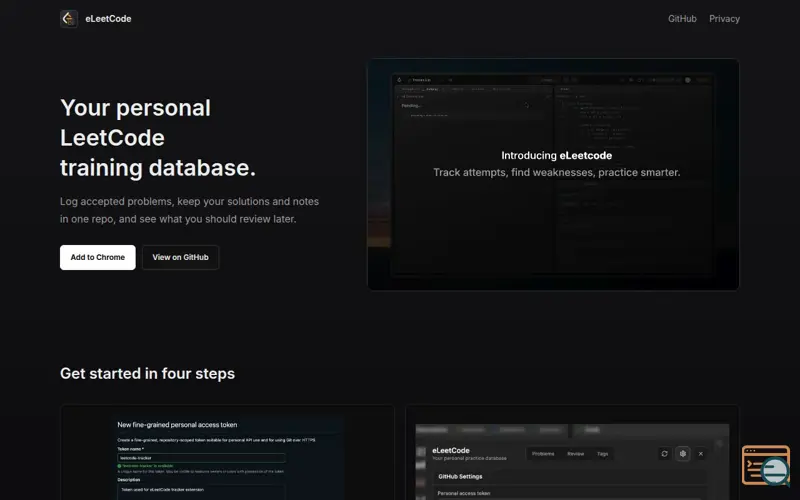This screenshot has height=500, width=800.
Task: Click the refresh icon in eLeetCode panel preview
Action: coord(664,454)
